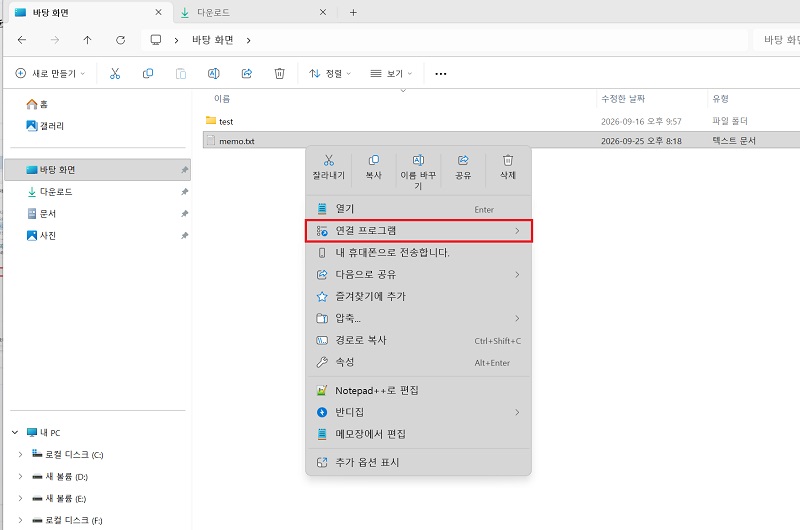Click the Share icon in toolbar
This screenshot has width=800, height=530.
pos(246,73)
